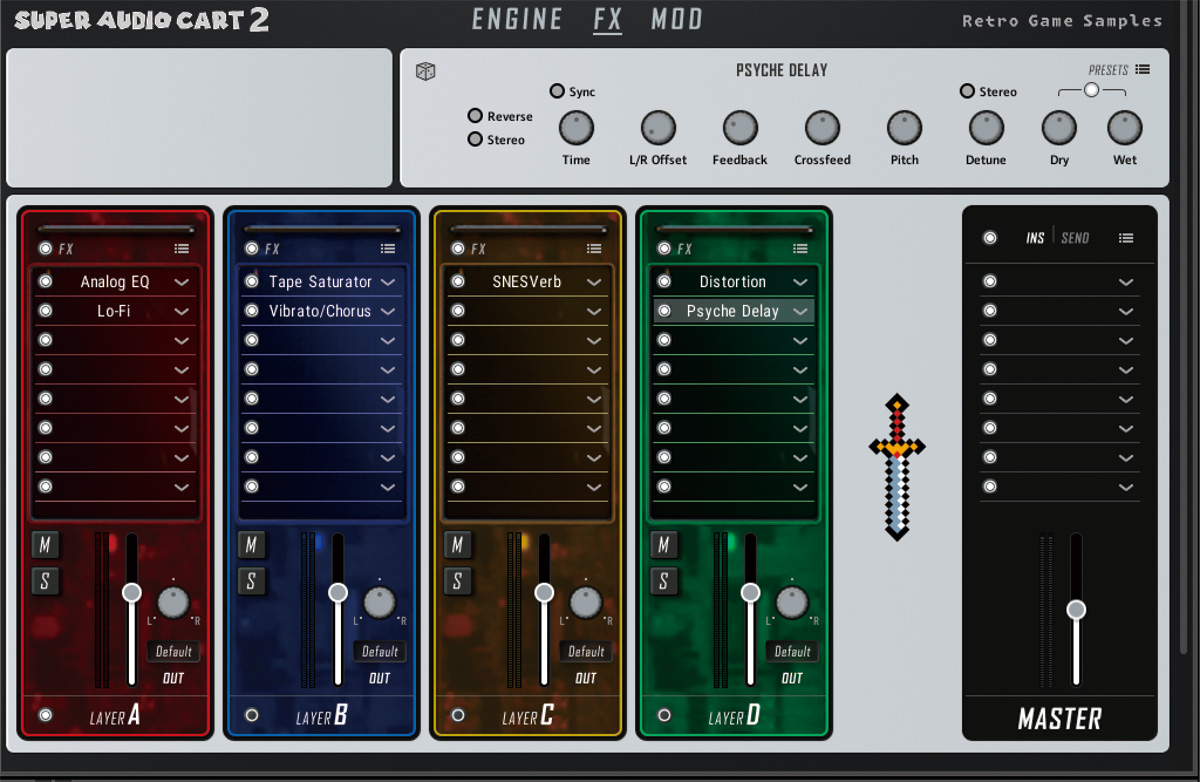1200x782 pixels.
Task: Open Layer D Default output button
Action: (x=793, y=651)
